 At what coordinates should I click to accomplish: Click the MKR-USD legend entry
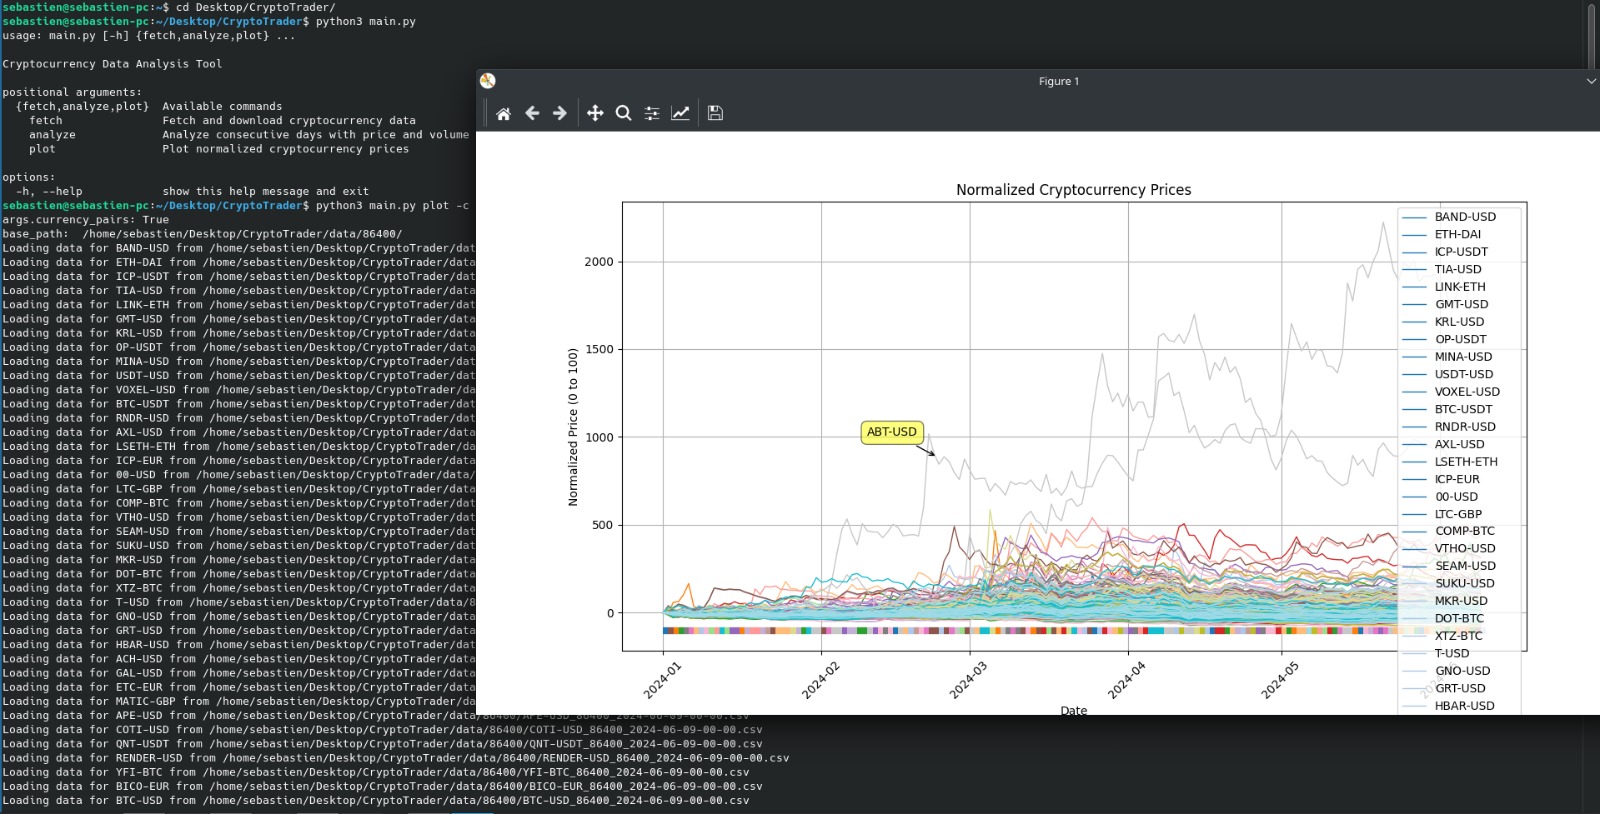click(x=1445, y=601)
